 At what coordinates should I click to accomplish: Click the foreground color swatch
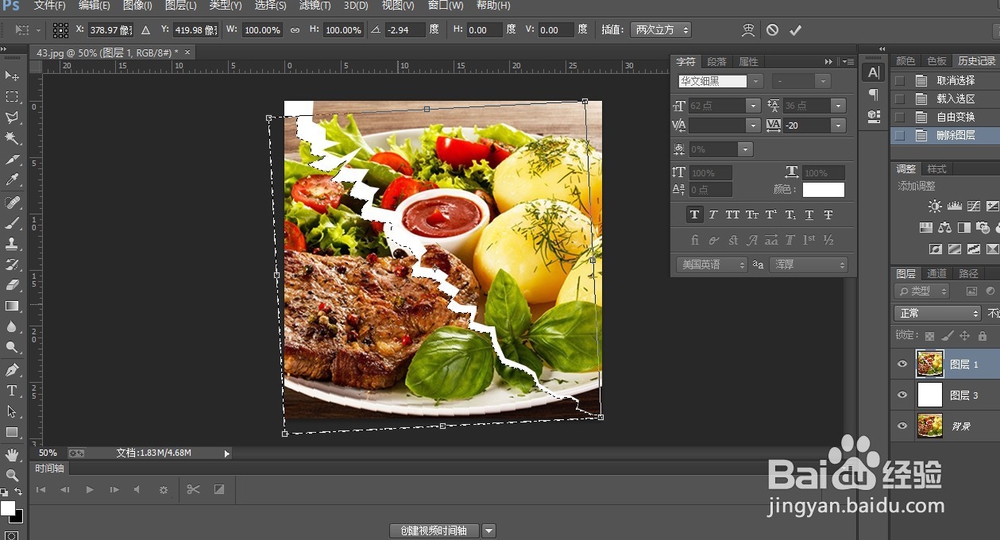[7, 508]
